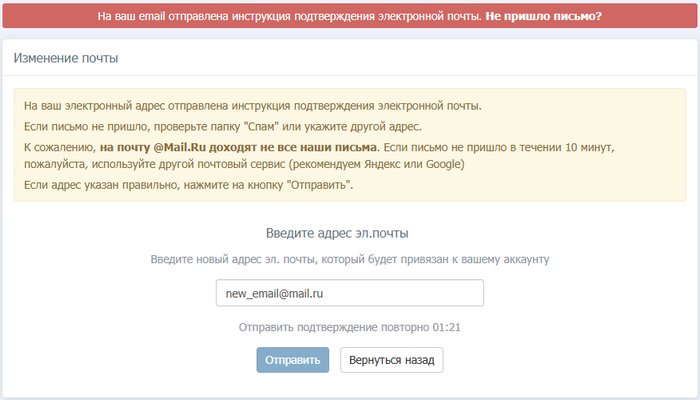This screenshot has height=400, width=700.
Task: Click the "Введите адрес эл.почты" field label
Action: [x=337, y=233]
